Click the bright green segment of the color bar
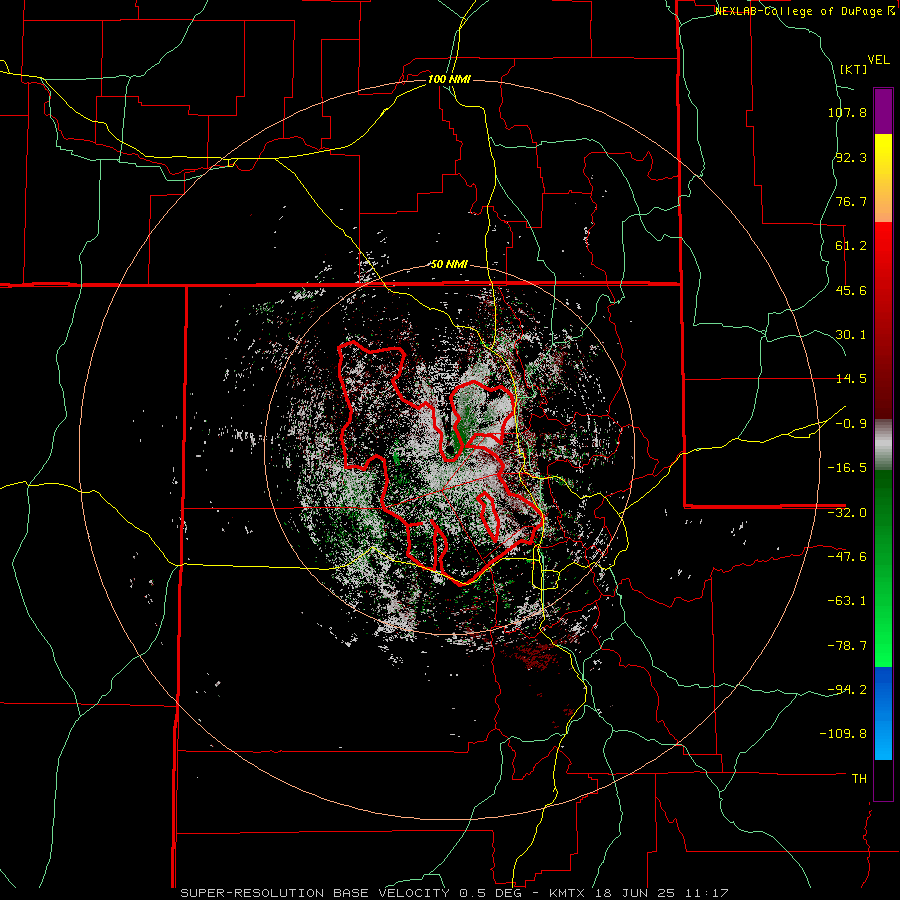The image size is (900, 900). point(883,568)
